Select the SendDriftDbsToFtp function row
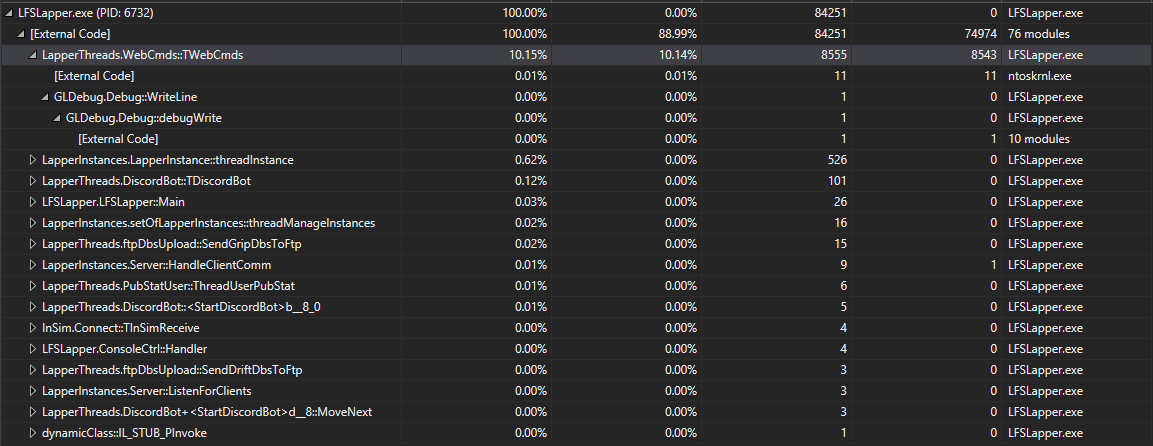Screen dimensions: 1153x446 pos(172,370)
